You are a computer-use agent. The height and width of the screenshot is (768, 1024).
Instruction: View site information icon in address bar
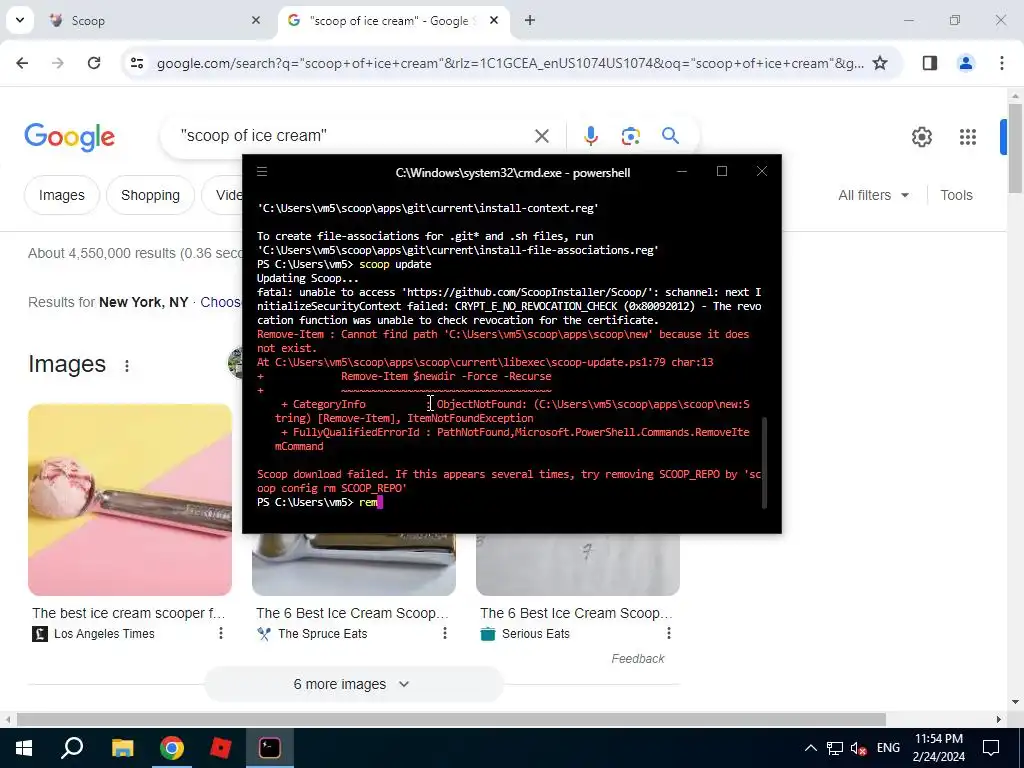coord(137,63)
